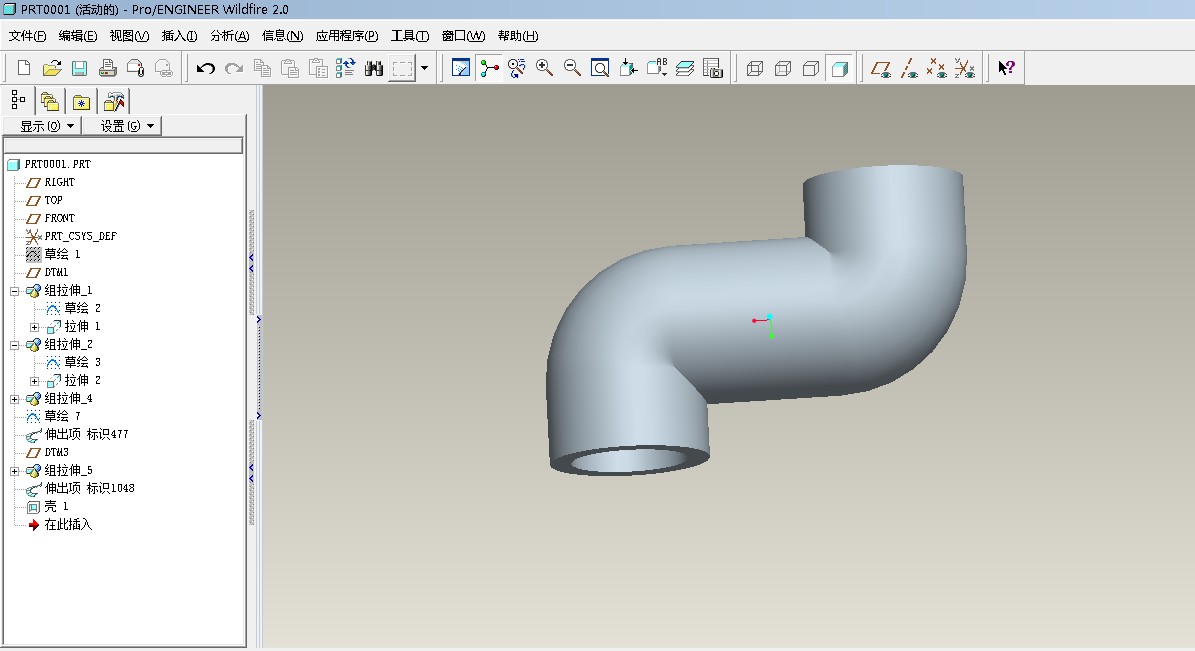Open the 工具(T) menu
Viewport: 1195px width, 651px height.
click(410, 36)
